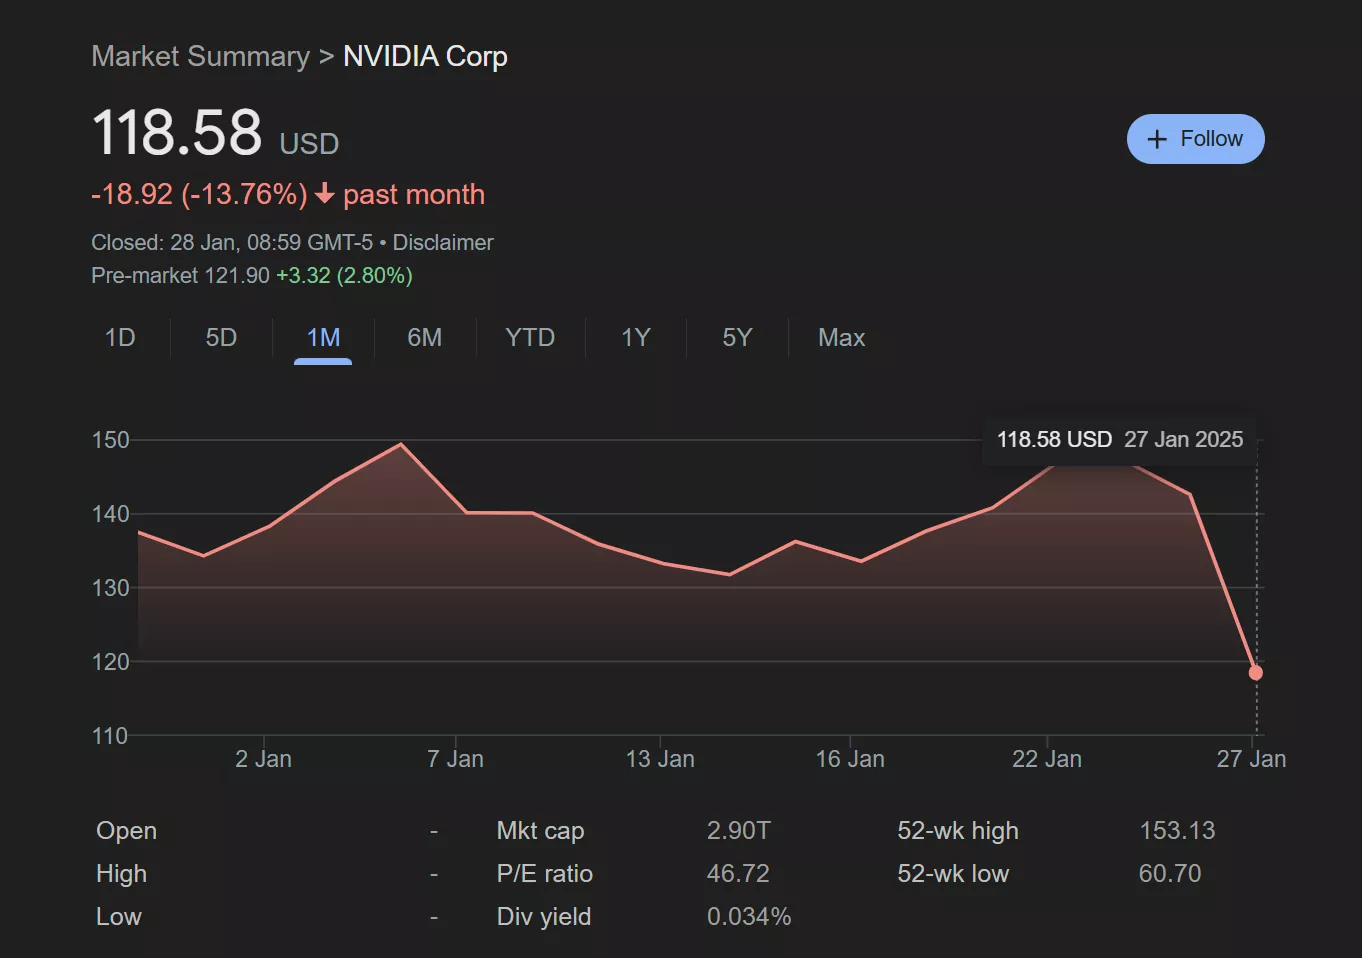Click the plus icon on Follow button

coord(1157,139)
